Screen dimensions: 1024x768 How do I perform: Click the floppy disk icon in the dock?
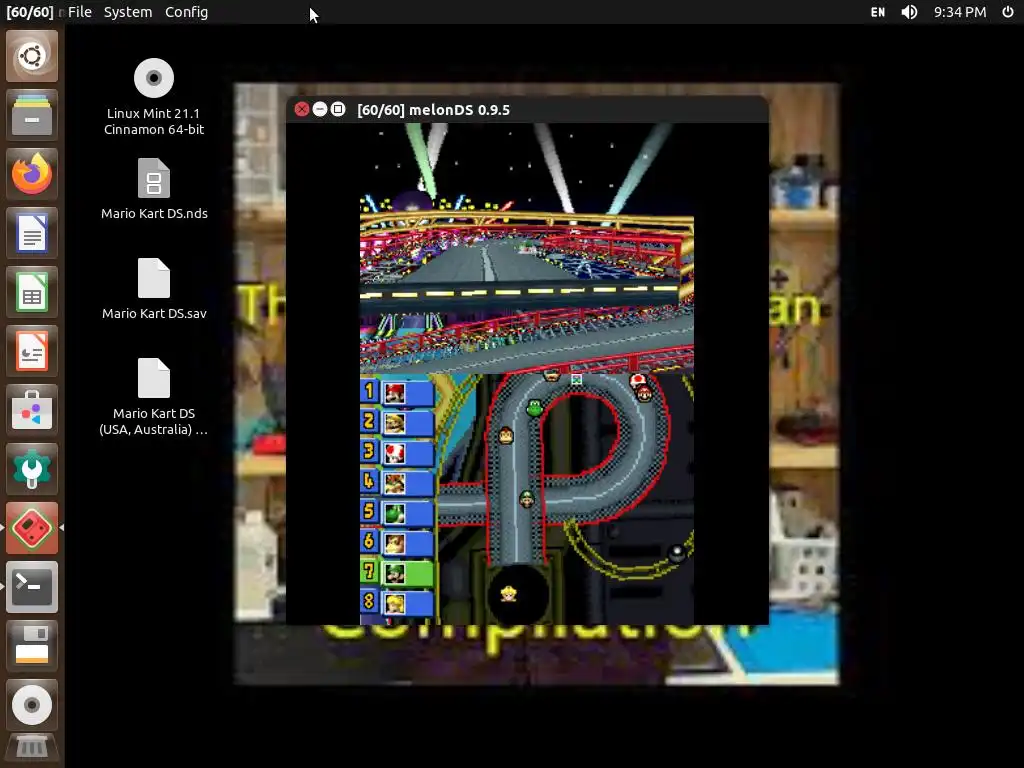[x=32, y=645]
